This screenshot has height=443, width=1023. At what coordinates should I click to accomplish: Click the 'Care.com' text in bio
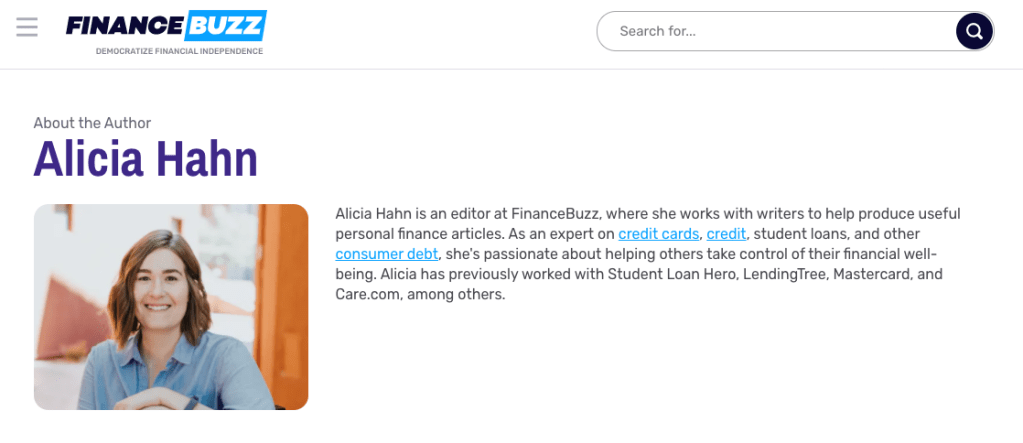(367, 294)
